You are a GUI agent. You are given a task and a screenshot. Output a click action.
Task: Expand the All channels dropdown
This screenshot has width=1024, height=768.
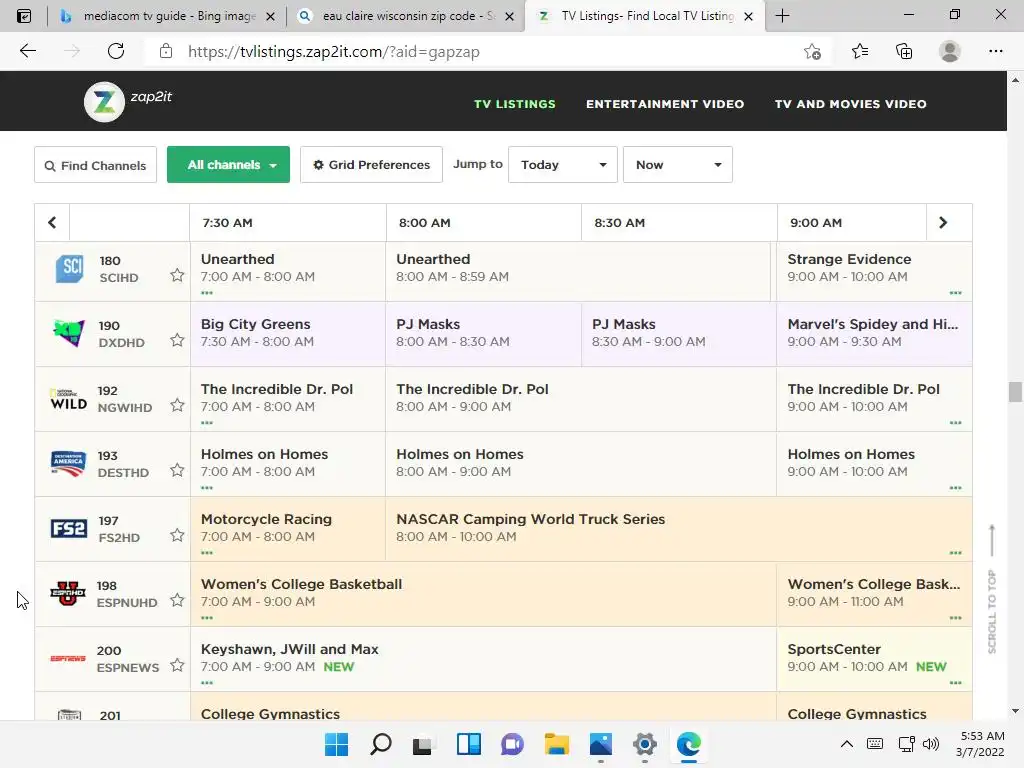click(x=229, y=165)
